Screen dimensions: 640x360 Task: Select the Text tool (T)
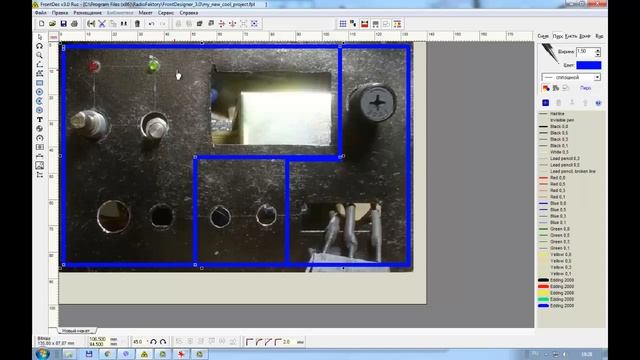point(40,120)
